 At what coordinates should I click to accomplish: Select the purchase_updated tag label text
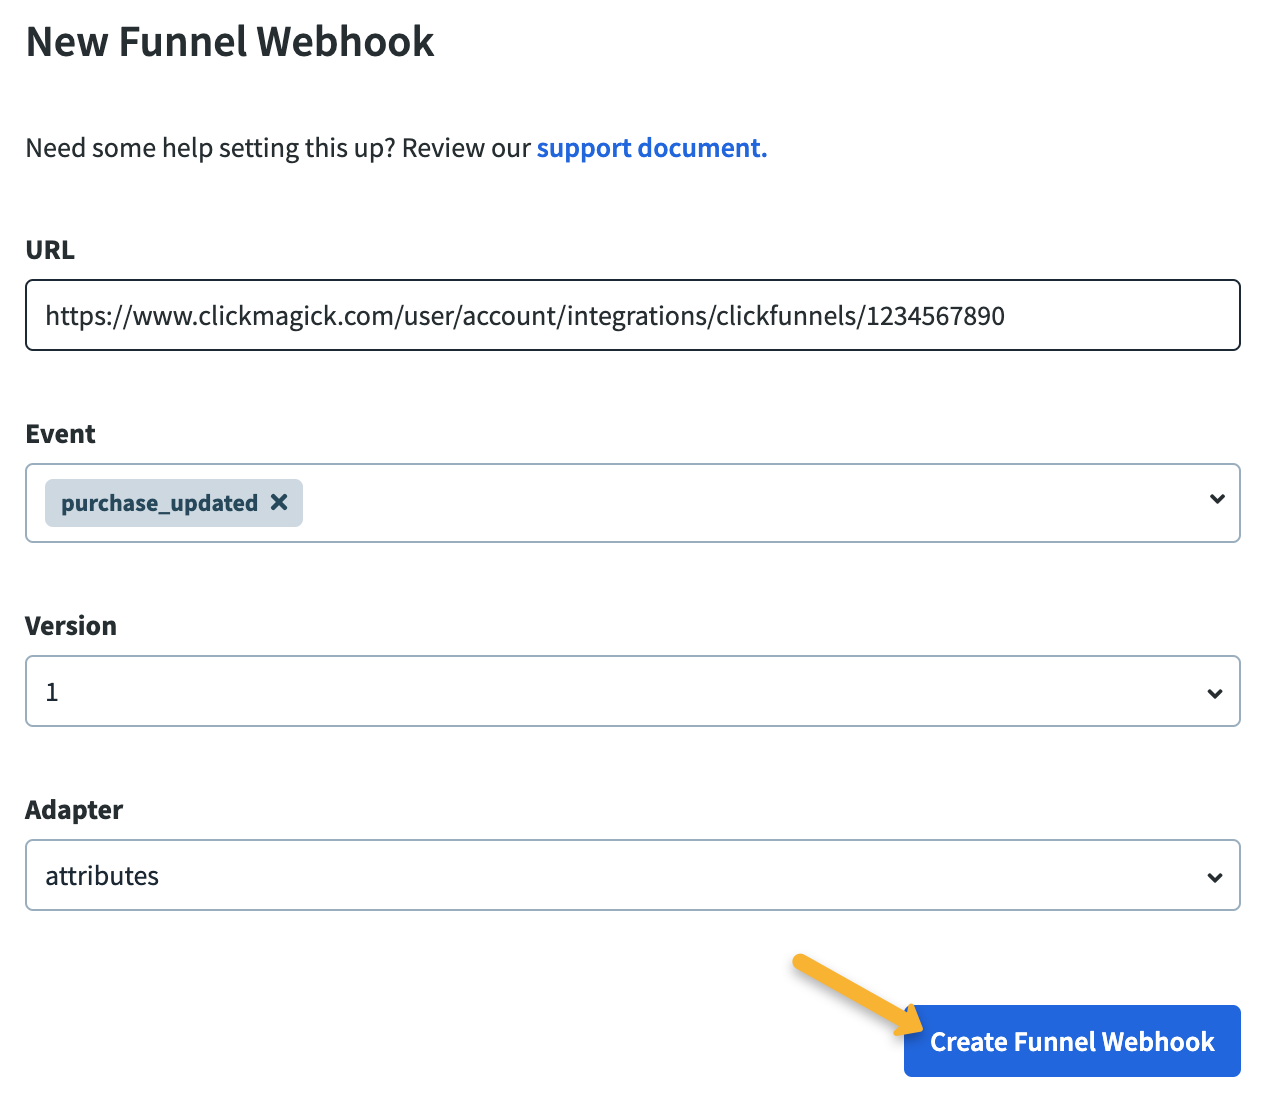click(x=159, y=503)
